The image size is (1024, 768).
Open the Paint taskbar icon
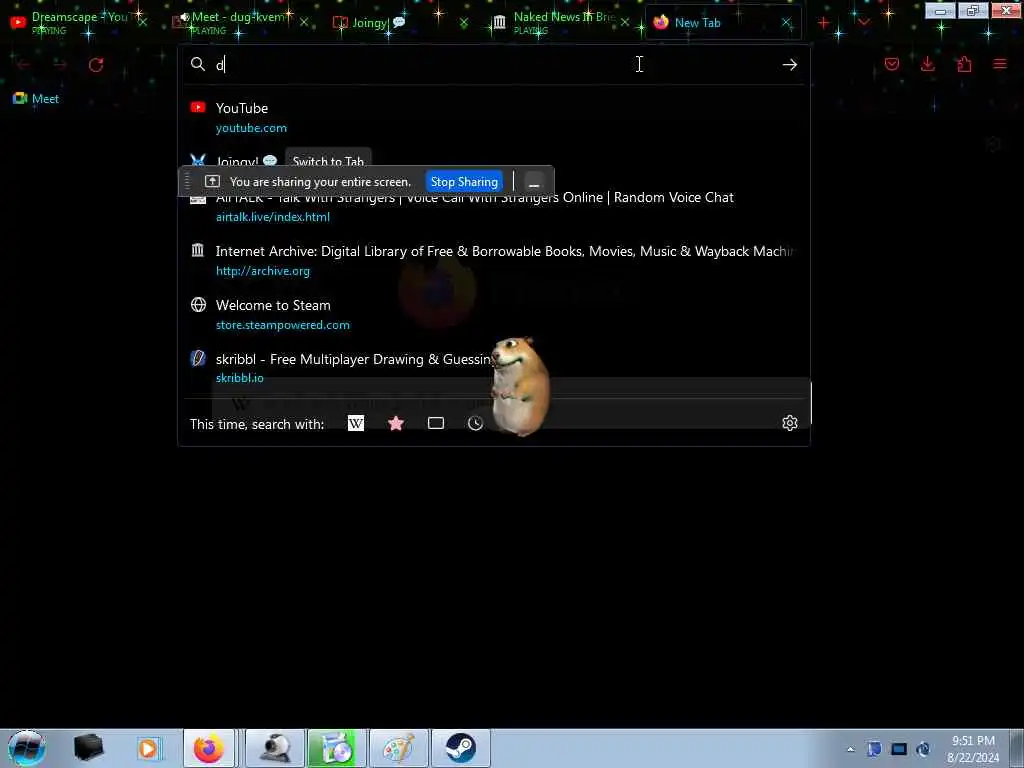coord(398,748)
